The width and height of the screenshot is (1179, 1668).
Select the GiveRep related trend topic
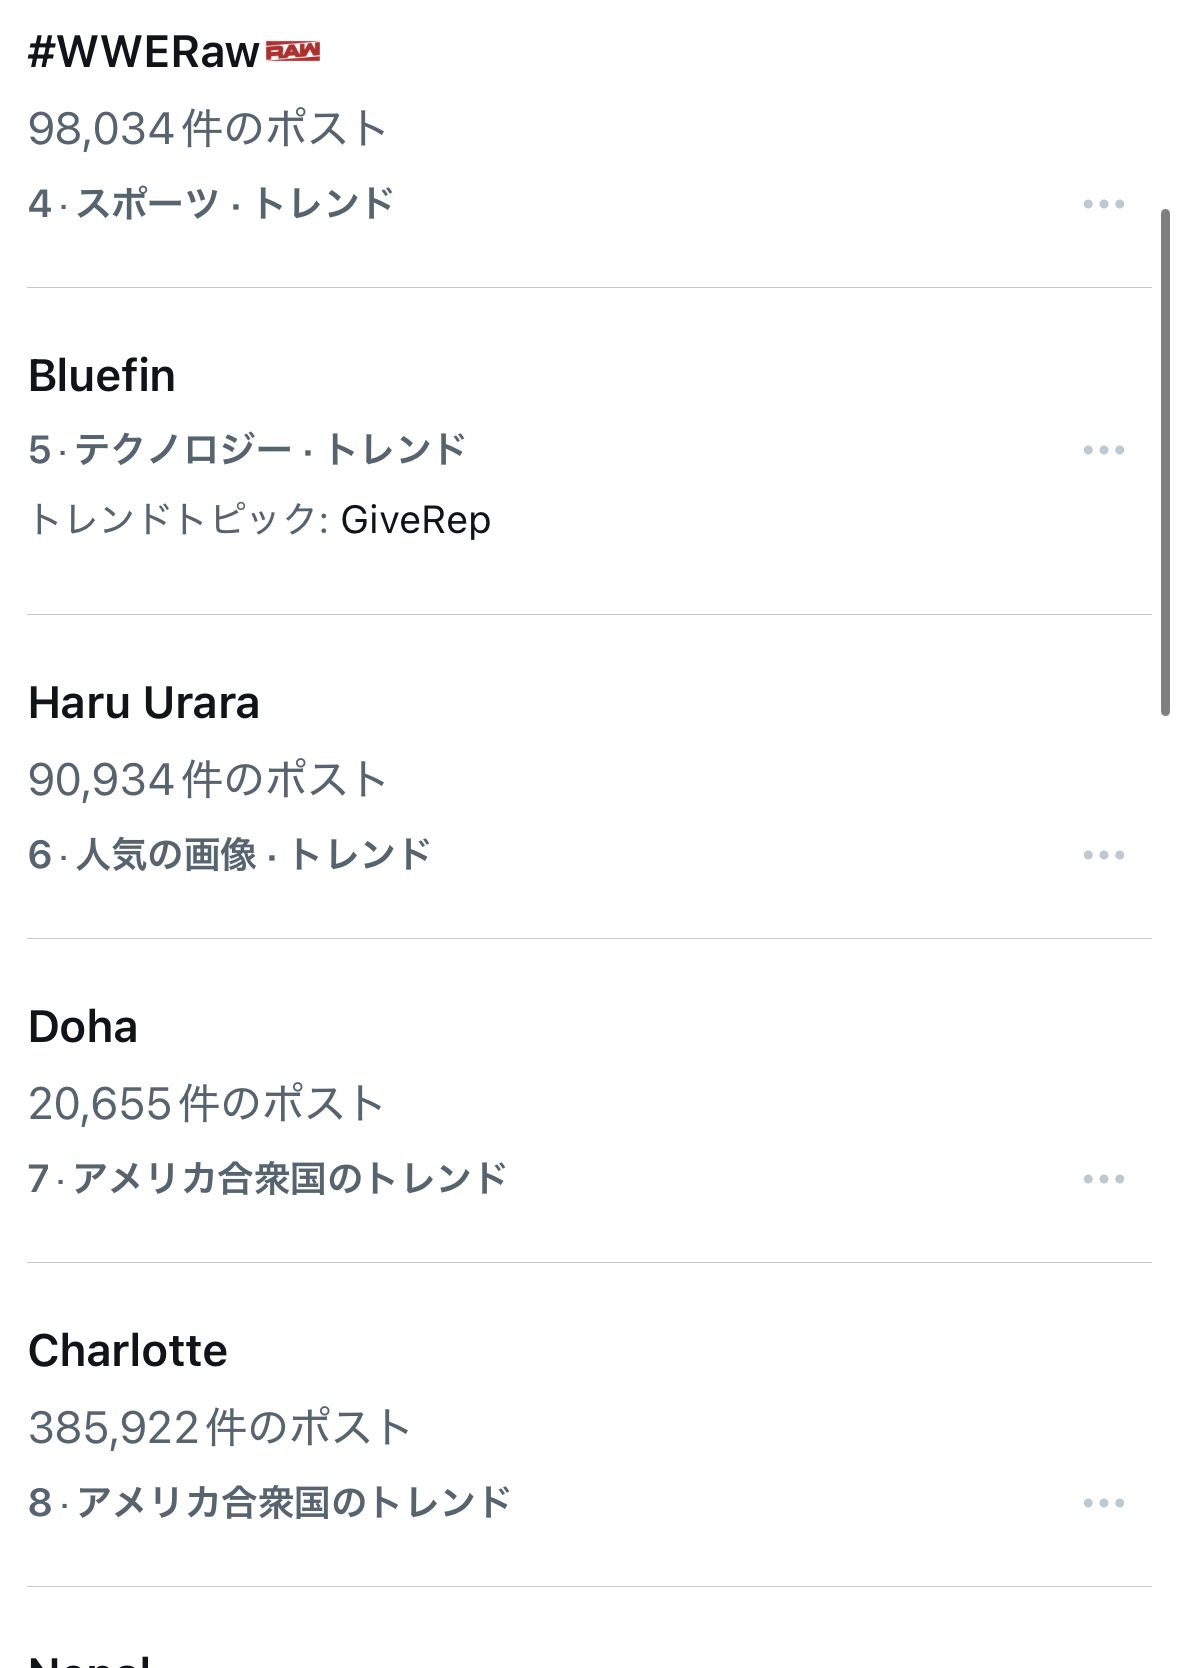click(x=416, y=520)
